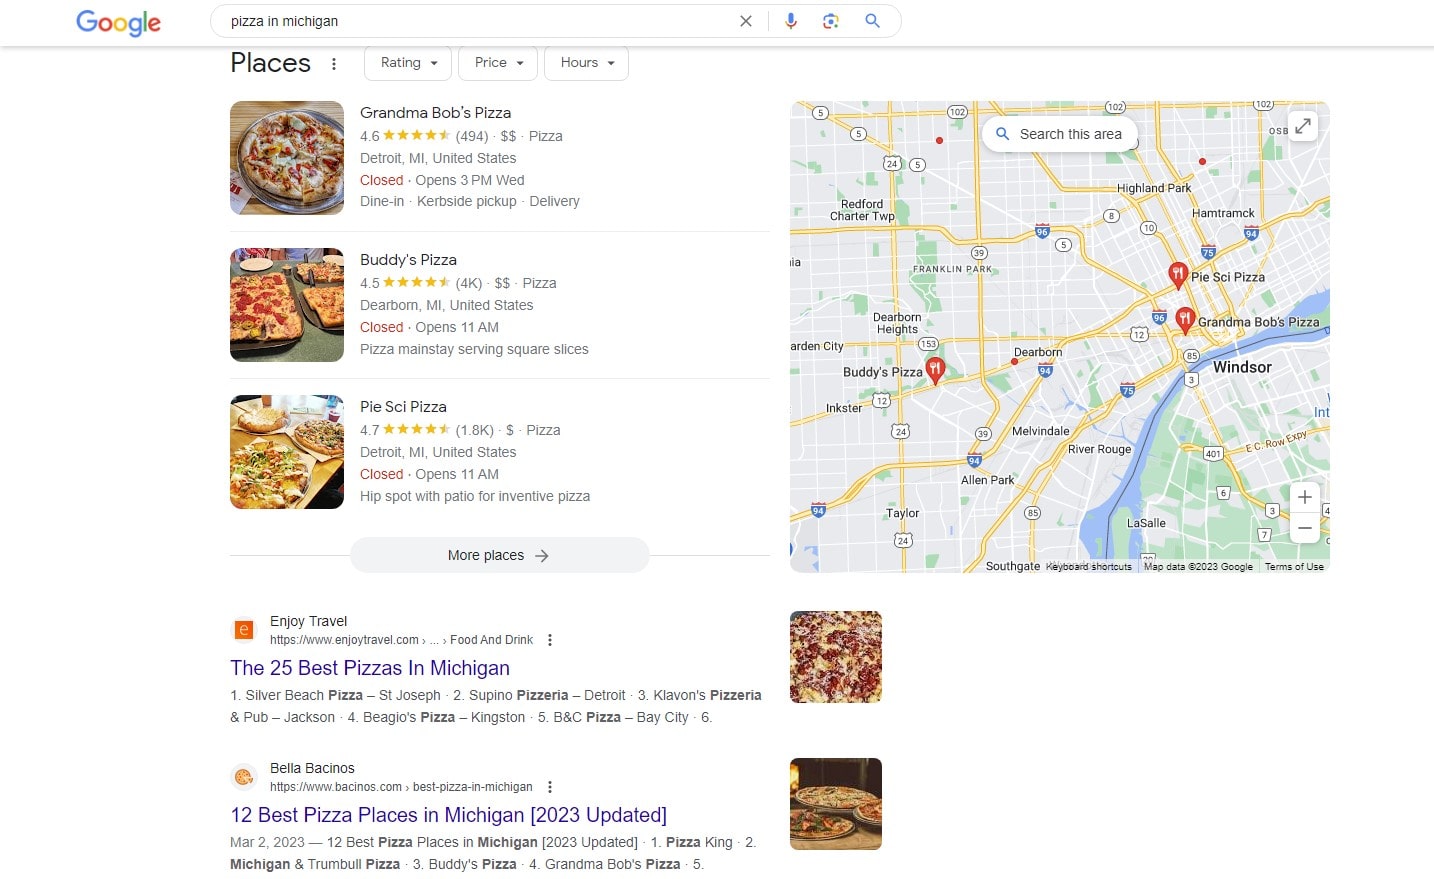Click inside the search input field
Screen dimensions: 1434x879
[450, 20]
